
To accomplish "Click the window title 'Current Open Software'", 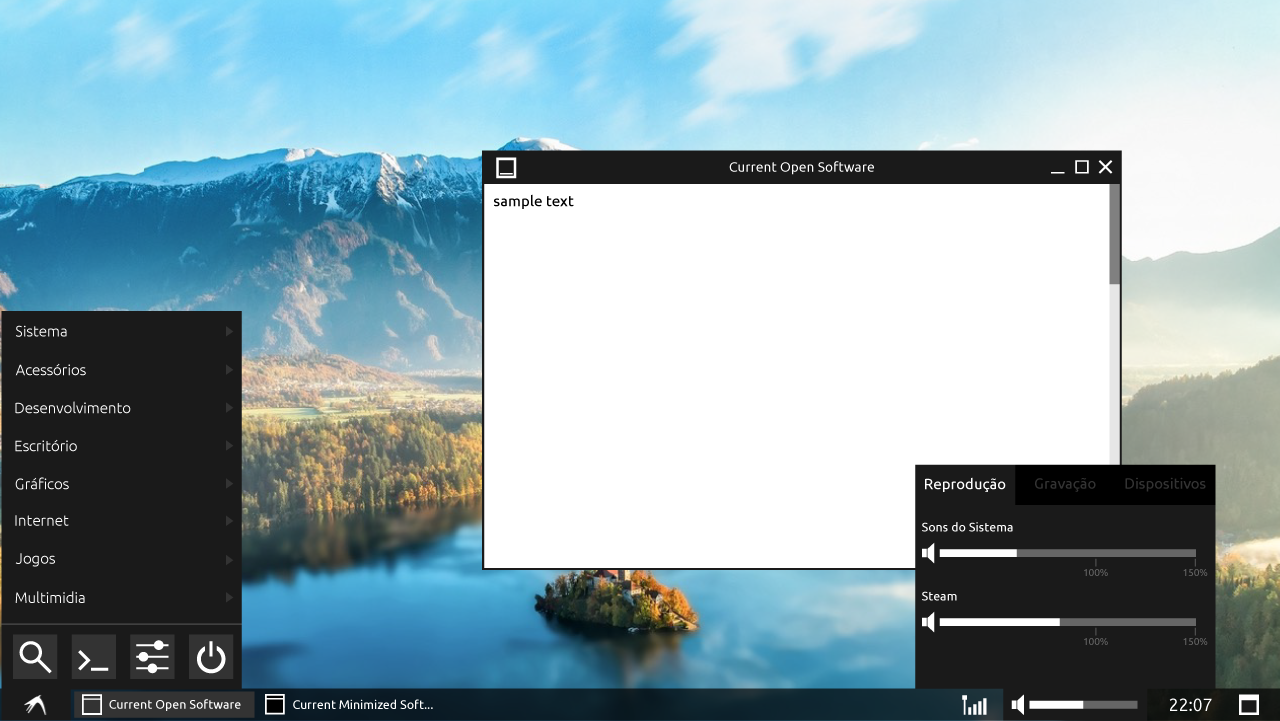I will coord(802,167).
